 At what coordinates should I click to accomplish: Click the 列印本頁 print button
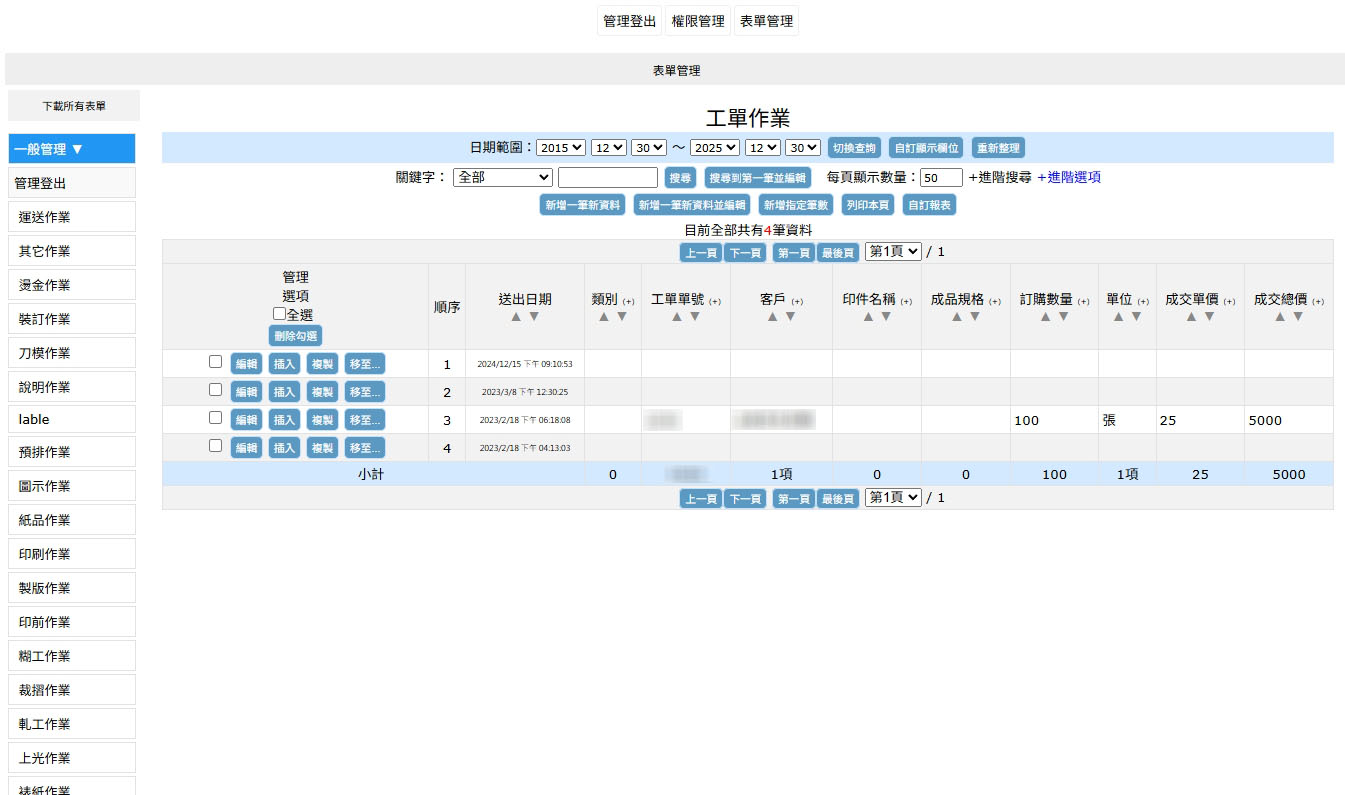(868, 205)
